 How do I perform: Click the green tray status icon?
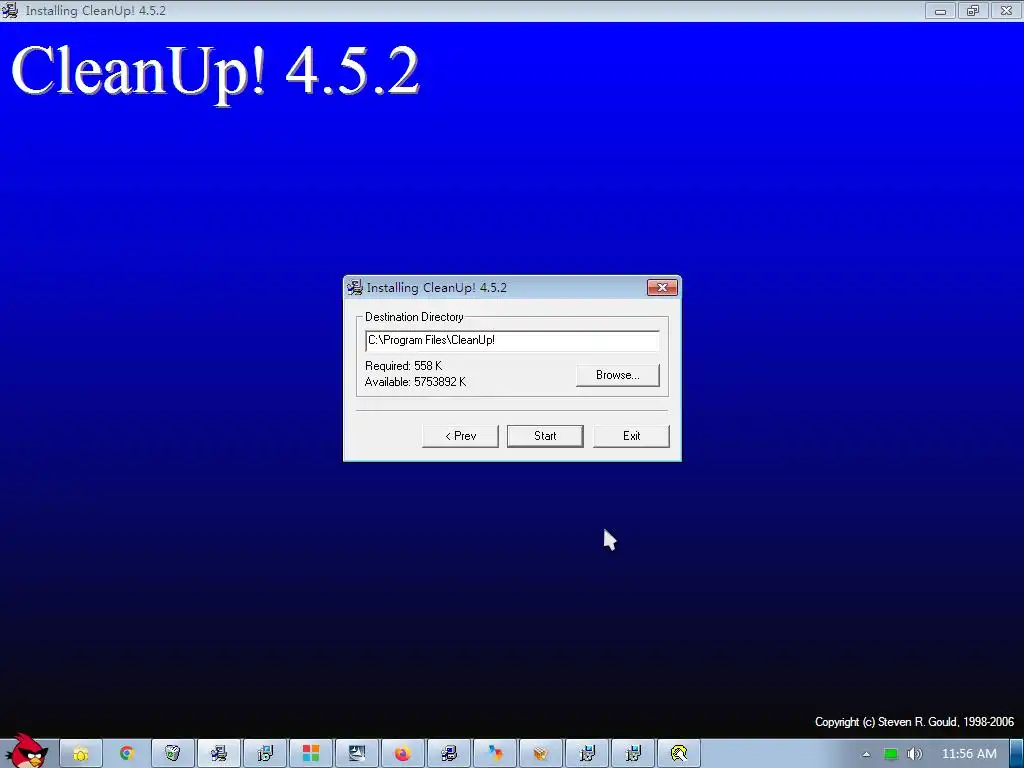click(891, 754)
